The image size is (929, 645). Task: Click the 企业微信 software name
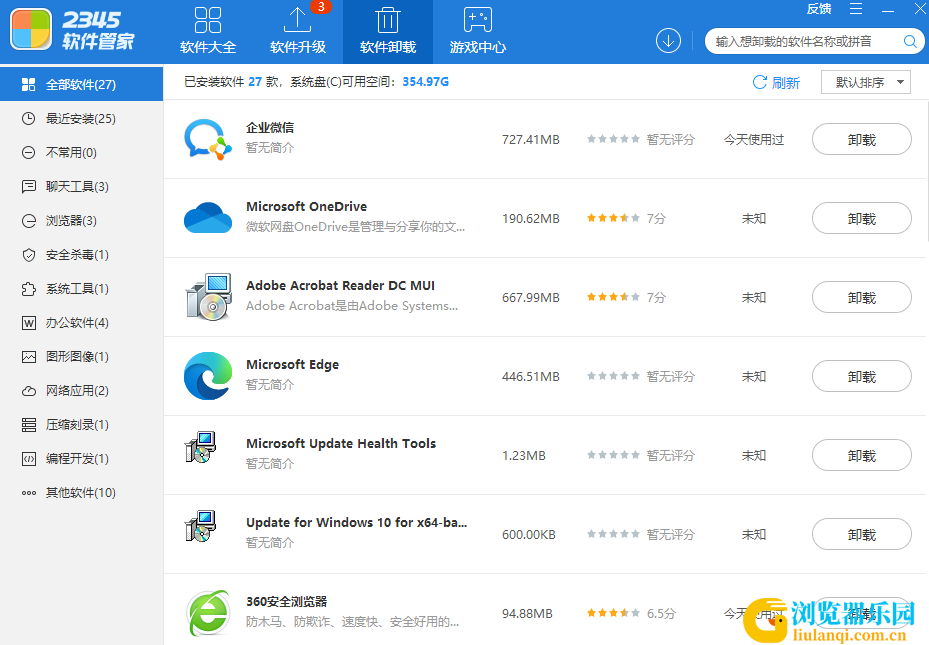coord(270,127)
